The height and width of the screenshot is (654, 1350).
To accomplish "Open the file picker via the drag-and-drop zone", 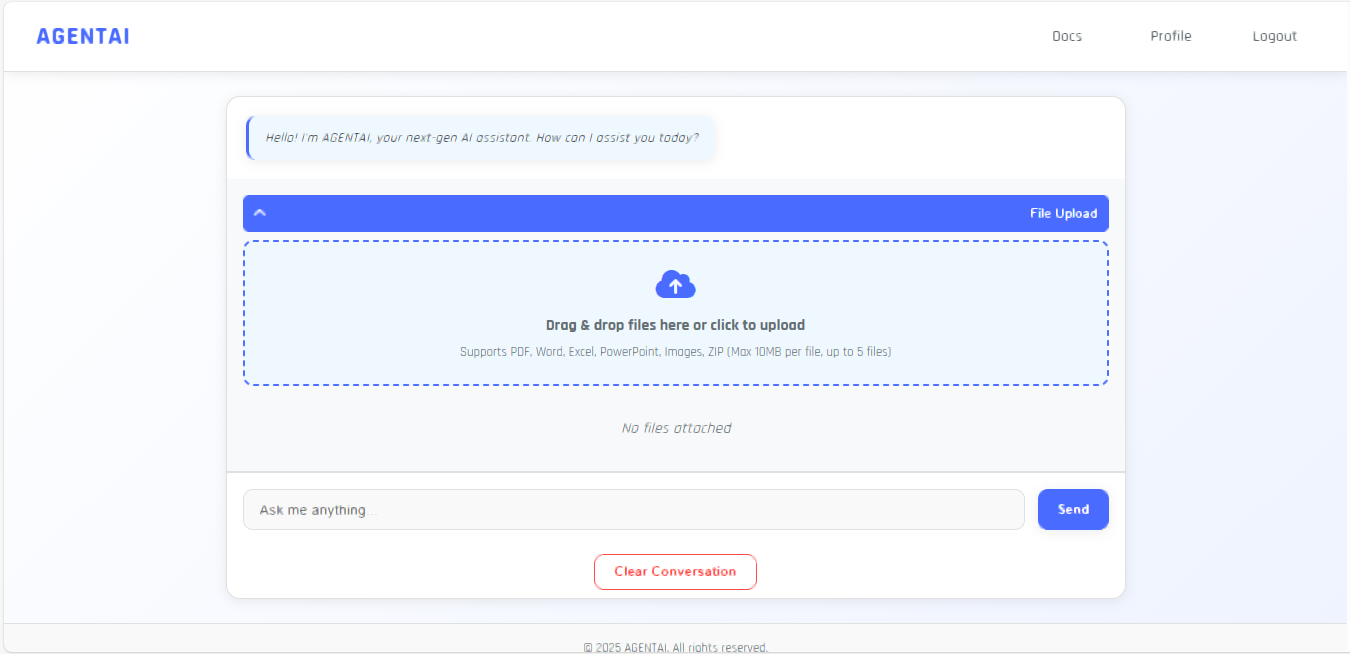I will (675, 313).
